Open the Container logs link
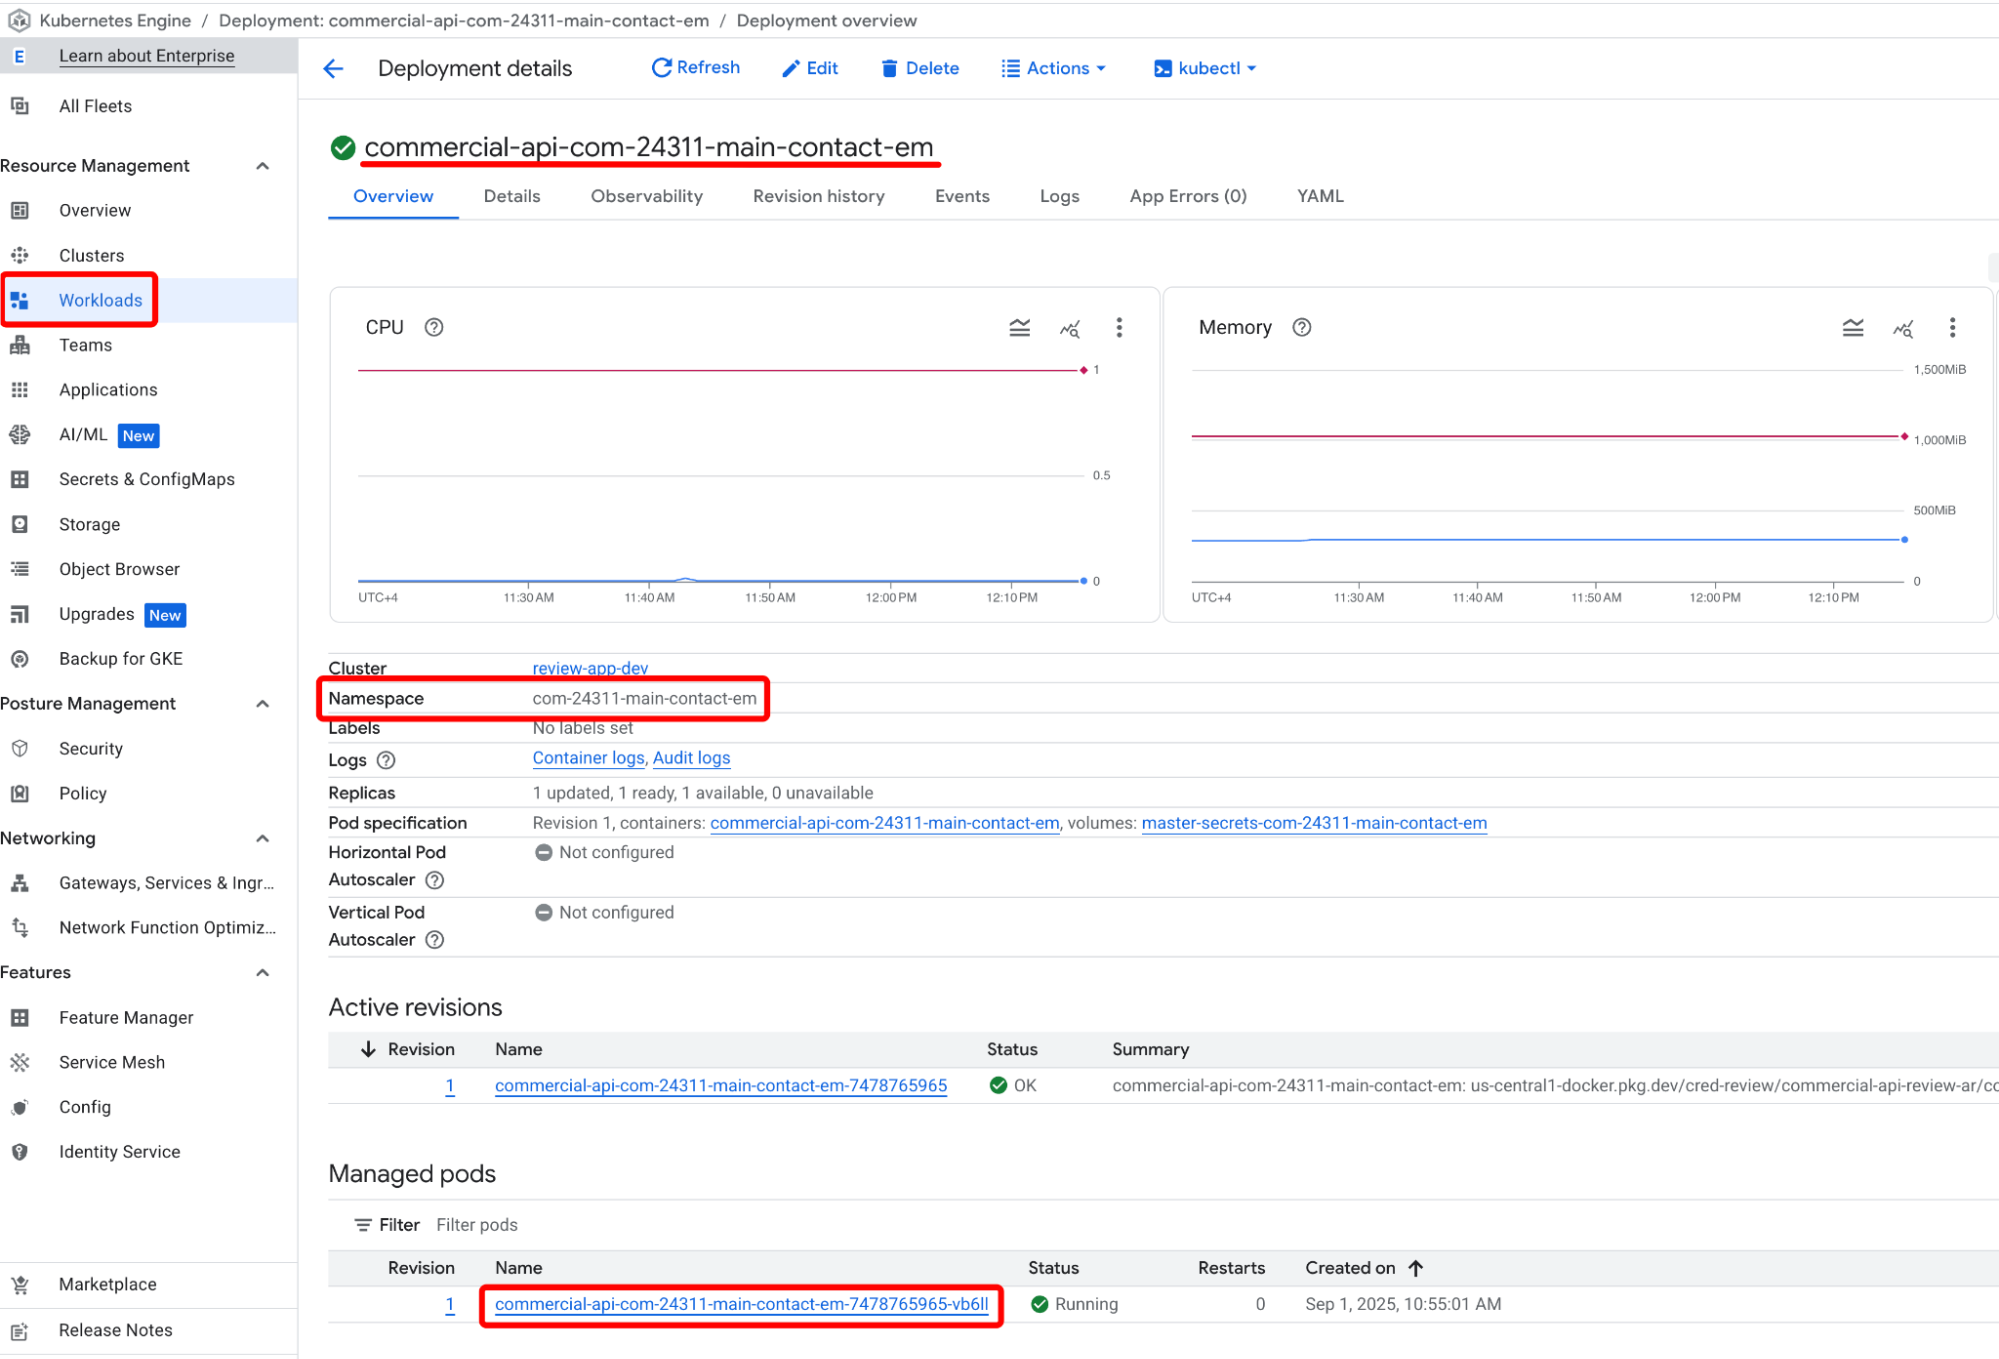Screen dimensions: 1999x1359 pyautogui.click(x=588, y=758)
